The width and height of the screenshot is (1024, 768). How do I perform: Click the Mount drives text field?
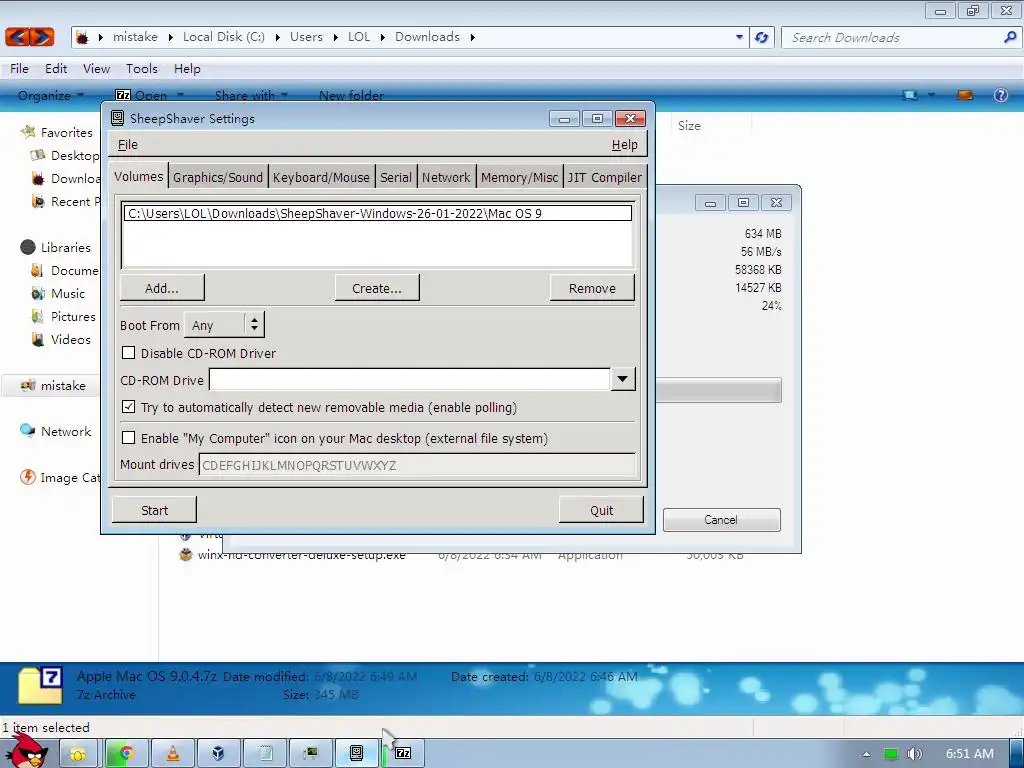point(417,465)
